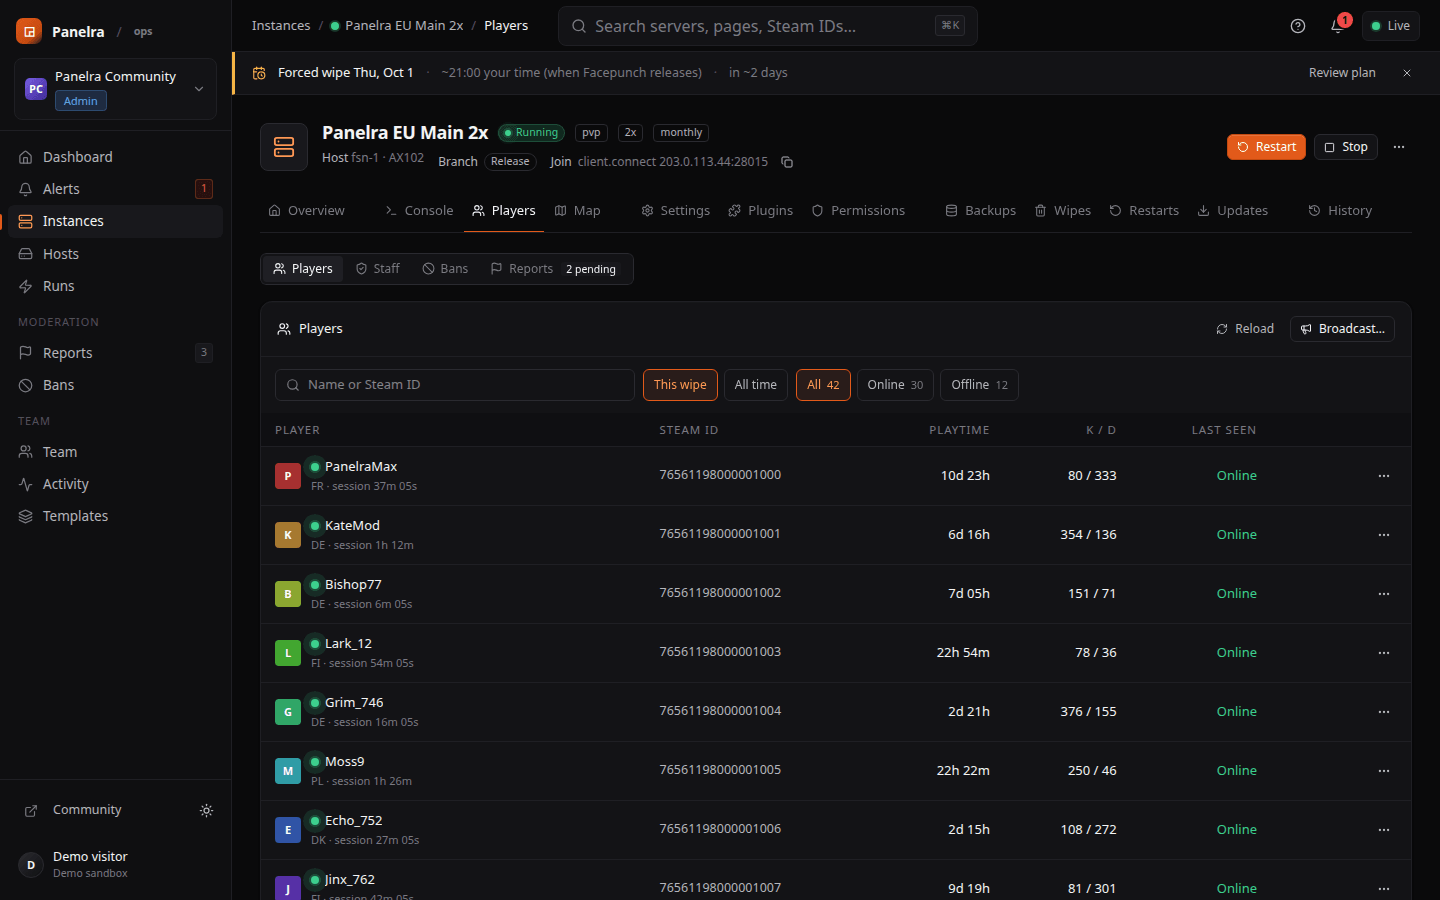
Task: Restart the server
Action: point(1266,147)
